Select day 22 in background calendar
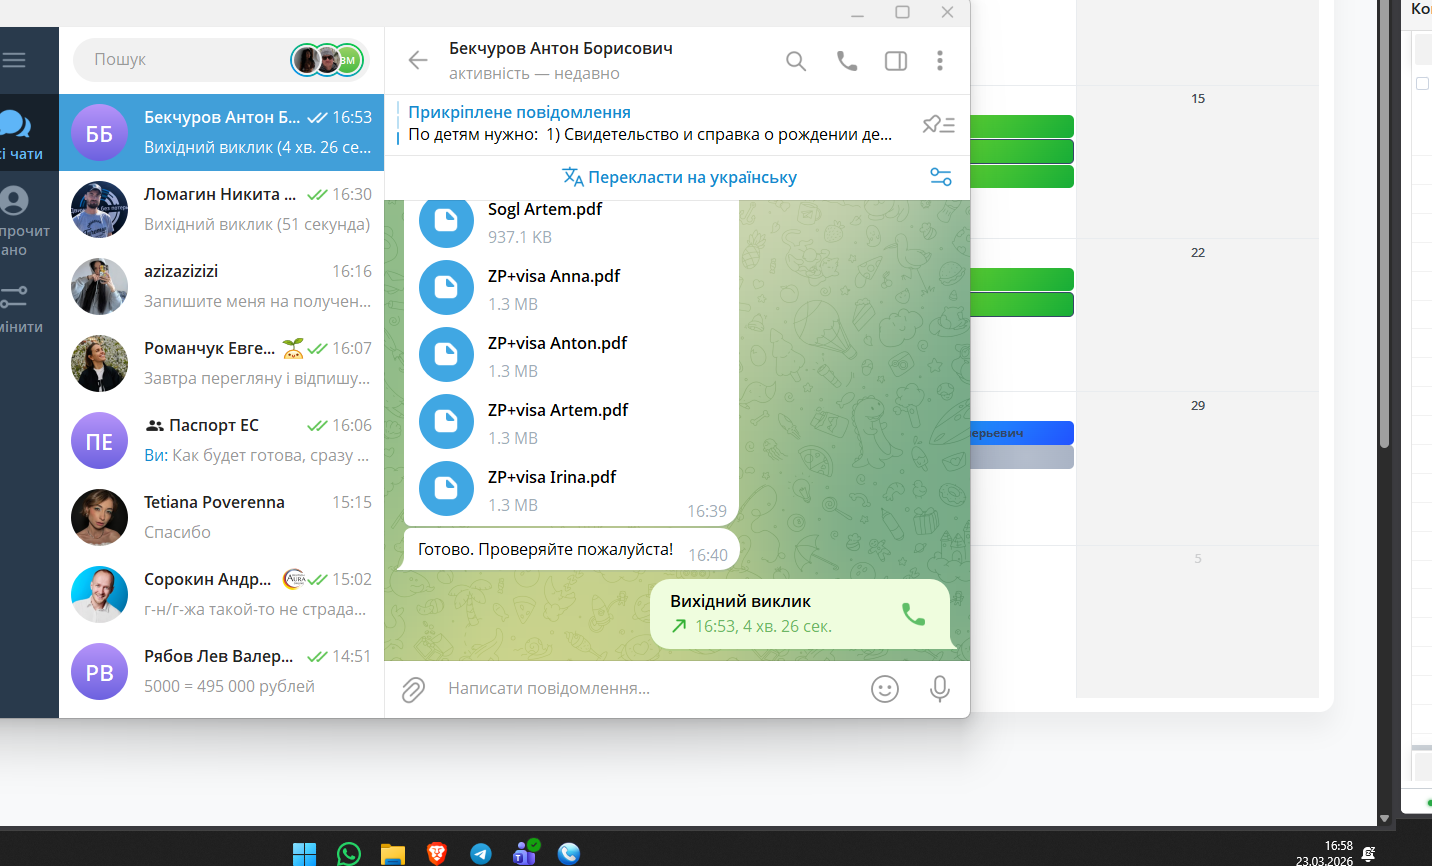This screenshot has width=1432, height=866. (1198, 253)
